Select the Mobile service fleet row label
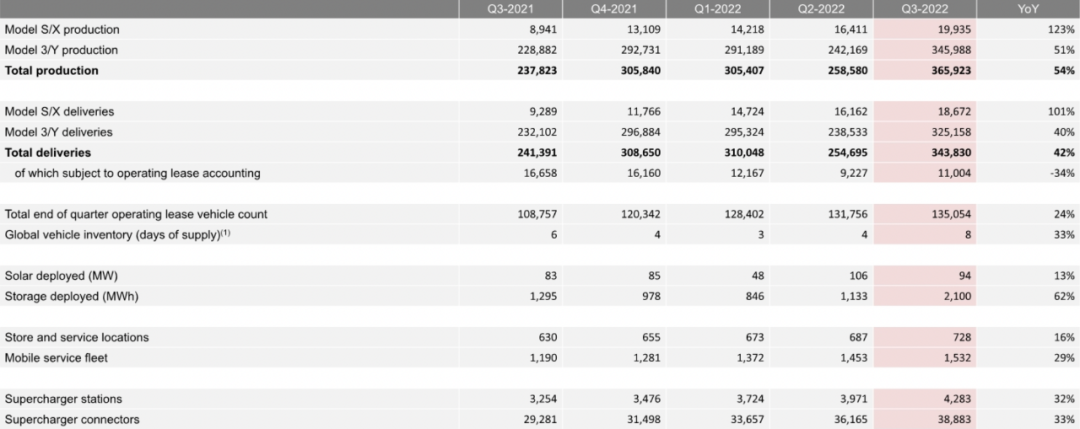 coord(57,357)
